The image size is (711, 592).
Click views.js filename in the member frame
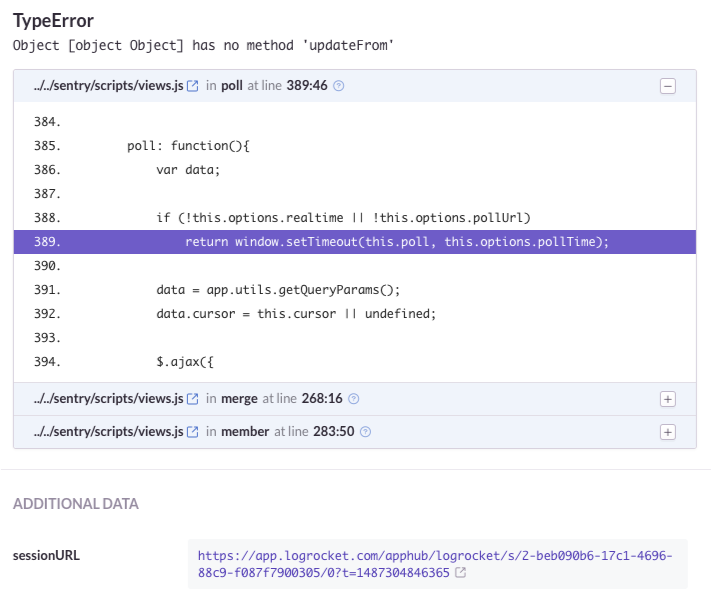(x=108, y=432)
